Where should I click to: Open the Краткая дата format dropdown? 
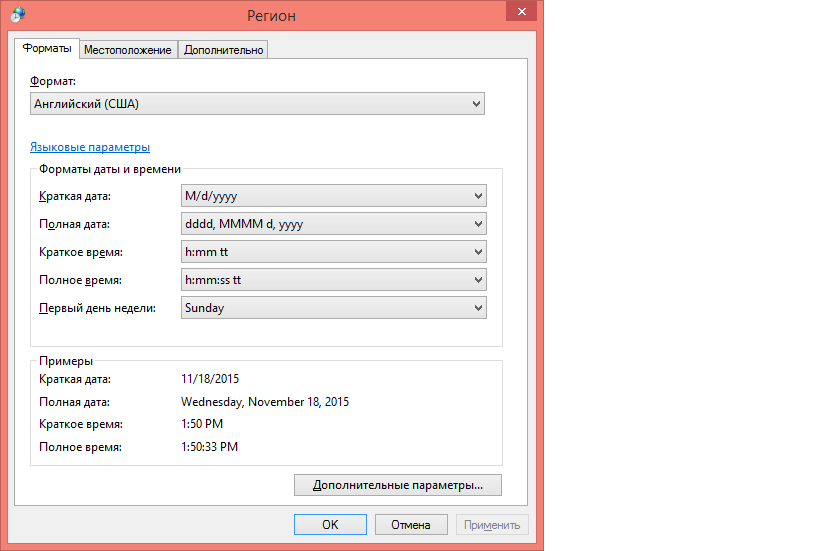tap(334, 196)
